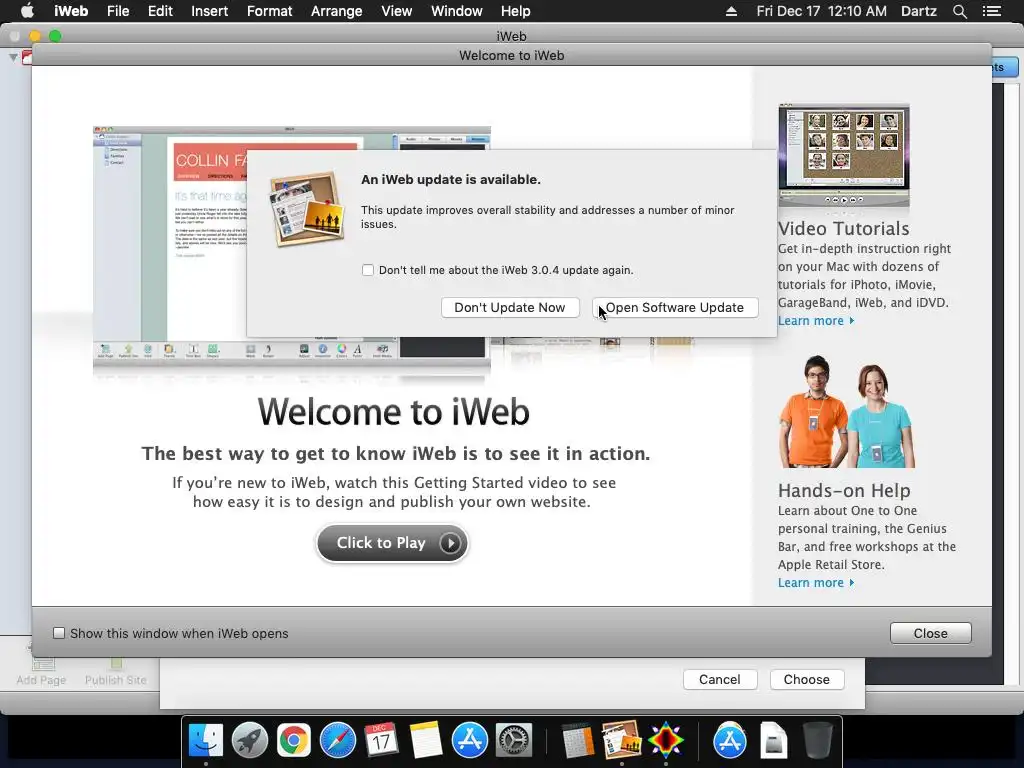Click the Hands-on Help heading

click(x=844, y=490)
